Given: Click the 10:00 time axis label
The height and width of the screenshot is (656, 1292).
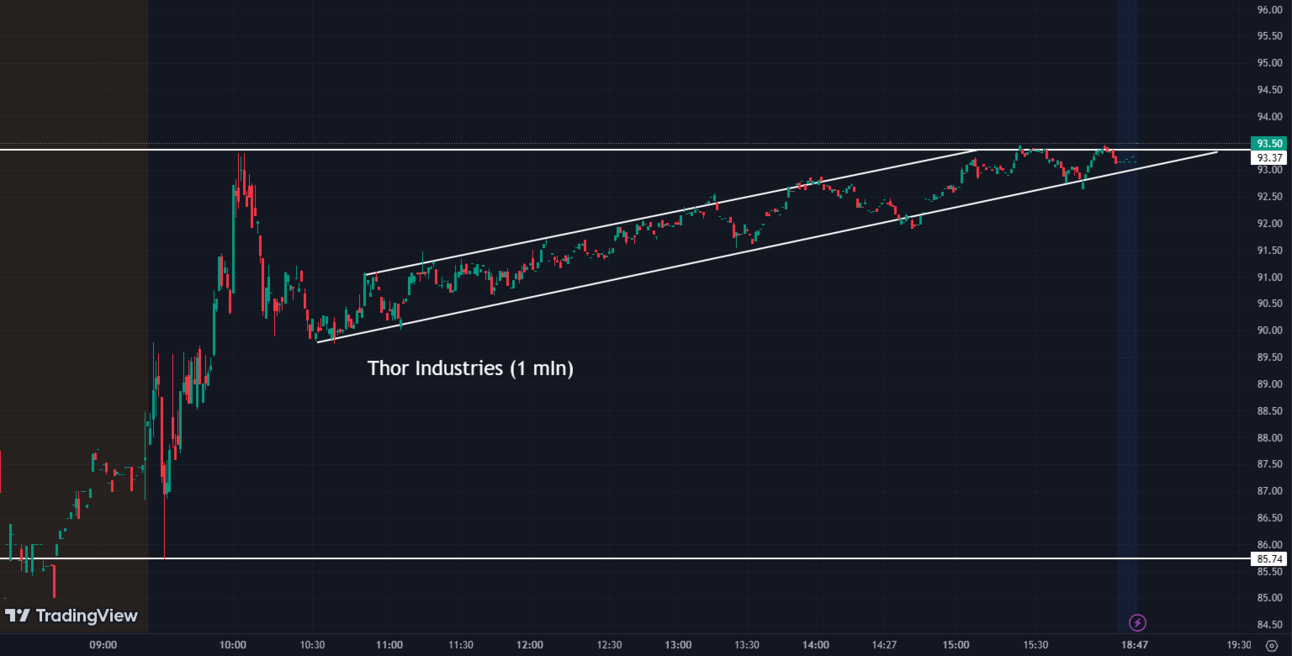Looking at the screenshot, I should tap(233, 646).
